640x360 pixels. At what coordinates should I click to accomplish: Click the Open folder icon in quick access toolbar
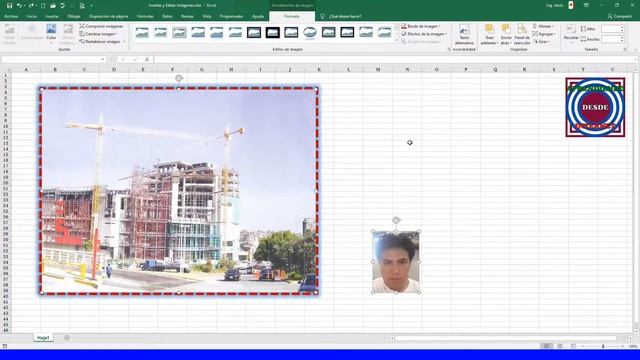(x=53, y=6)
